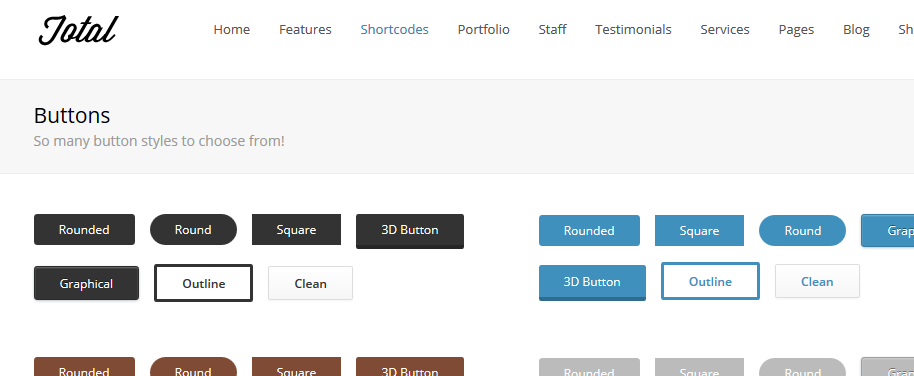The image size is (914, 376).
Task: Open the Blog link
Action: (856, 29)
